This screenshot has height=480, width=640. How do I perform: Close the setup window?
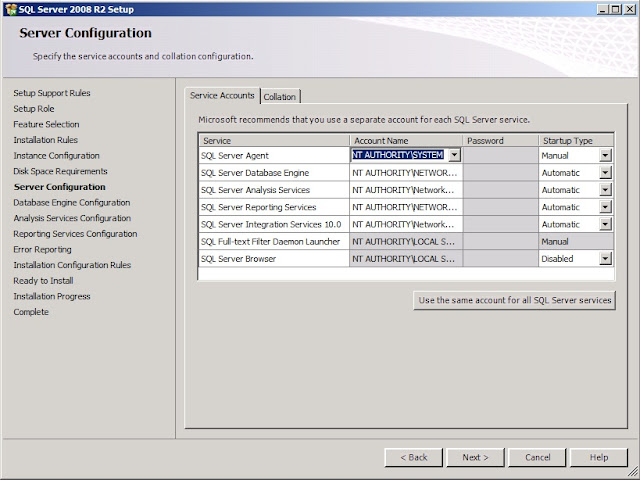(x=630, y=9)
